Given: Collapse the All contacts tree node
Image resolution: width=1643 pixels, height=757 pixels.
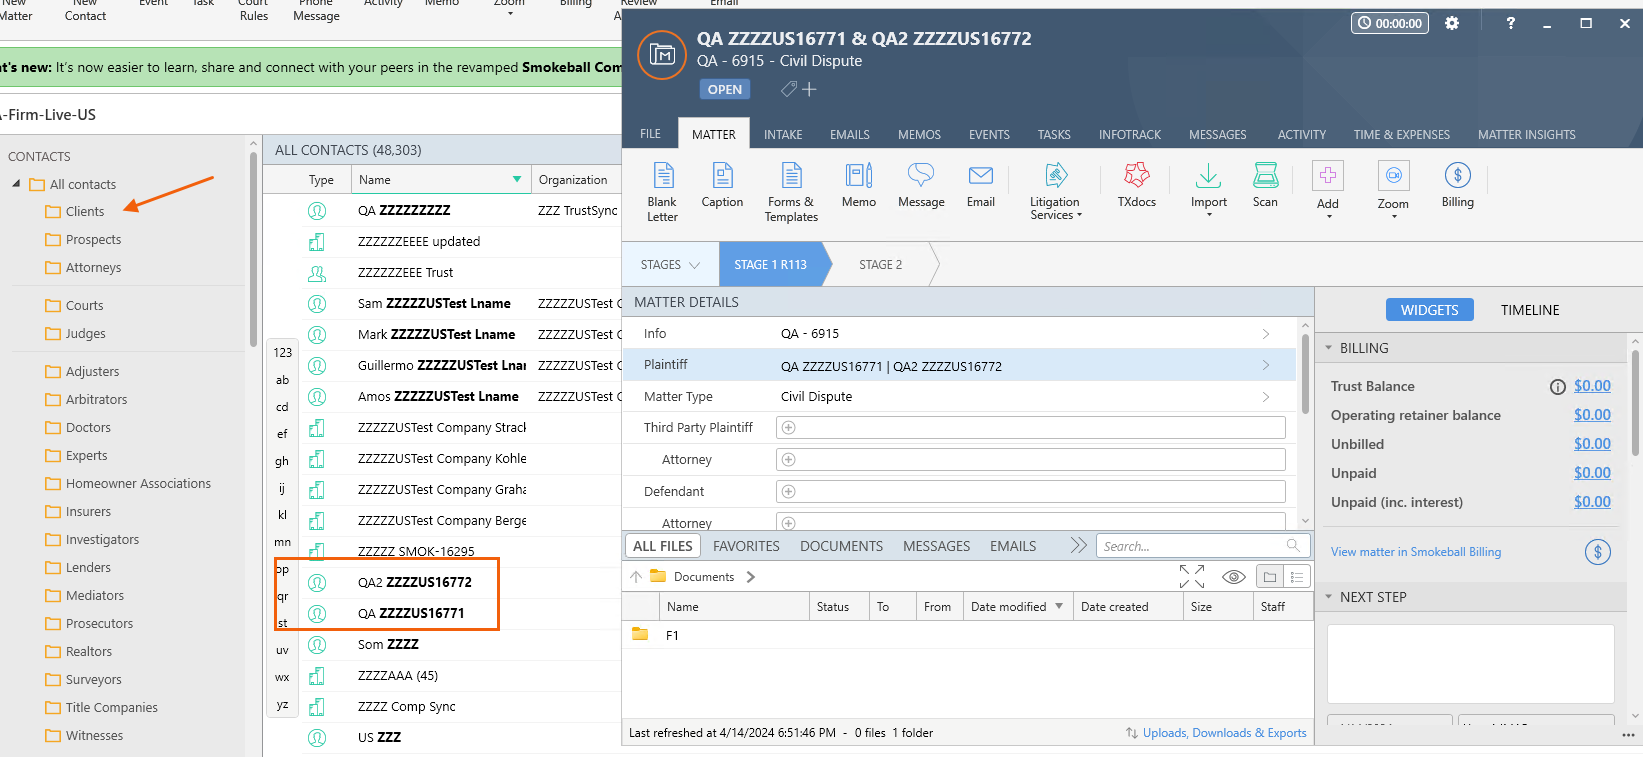Looking at the screenshot, I should coord(16,184).
